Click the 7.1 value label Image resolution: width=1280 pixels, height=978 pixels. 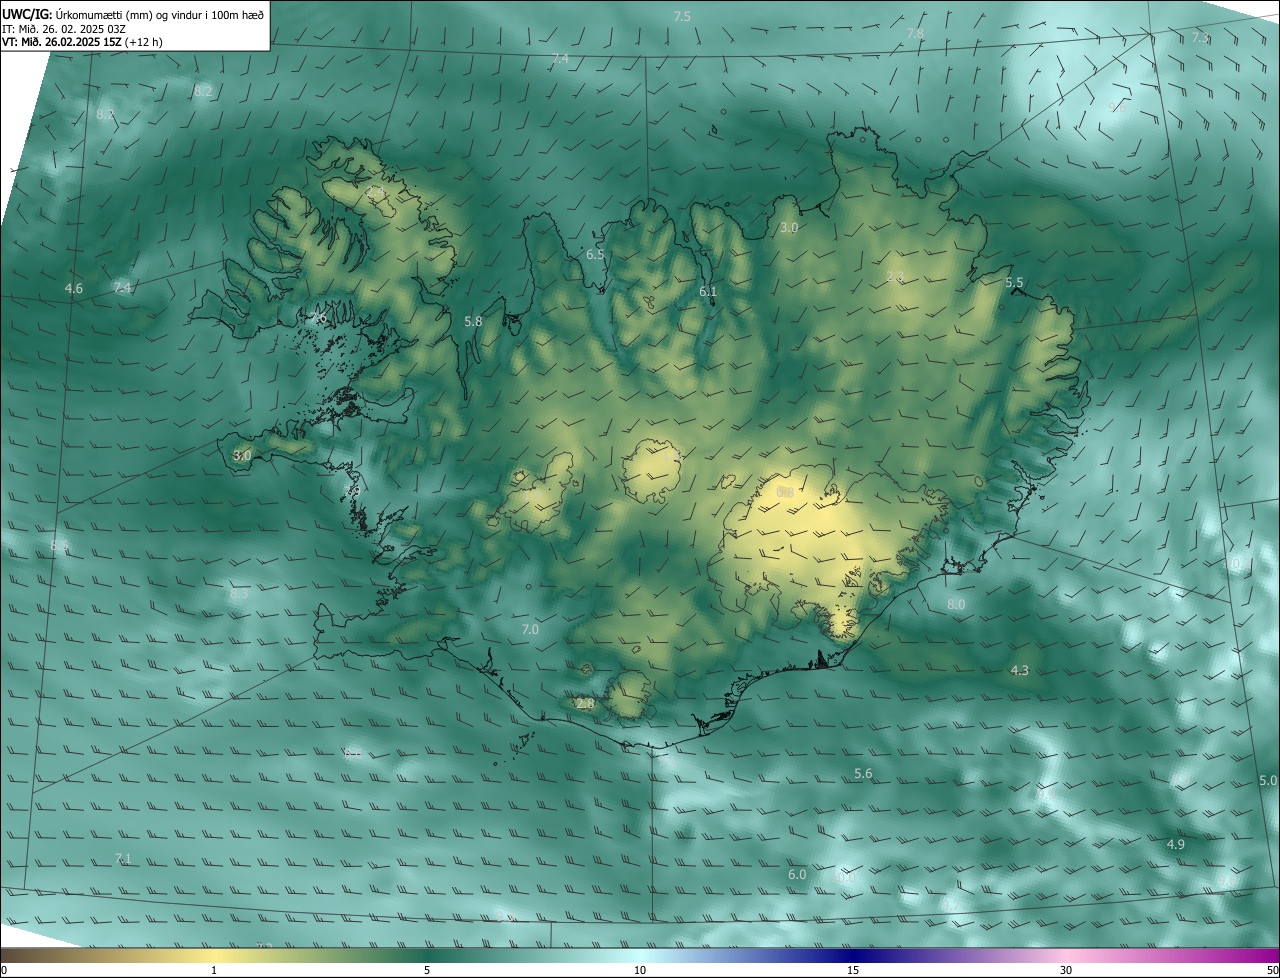[x=123, y=859]
